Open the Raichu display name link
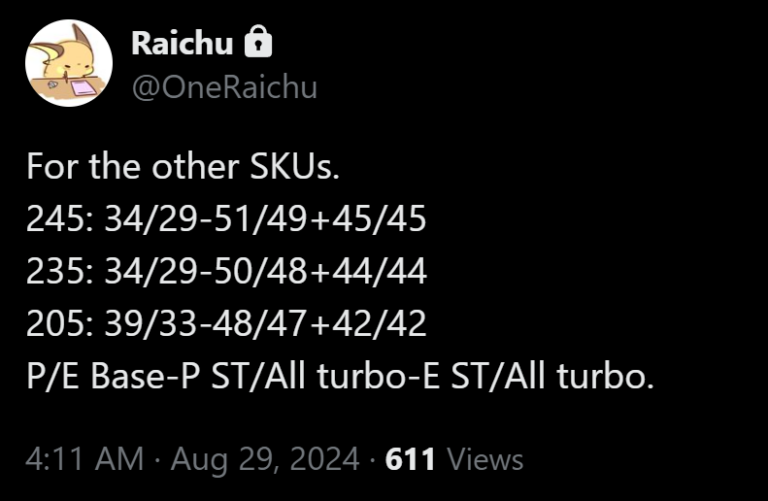 (x=182, y=43)
